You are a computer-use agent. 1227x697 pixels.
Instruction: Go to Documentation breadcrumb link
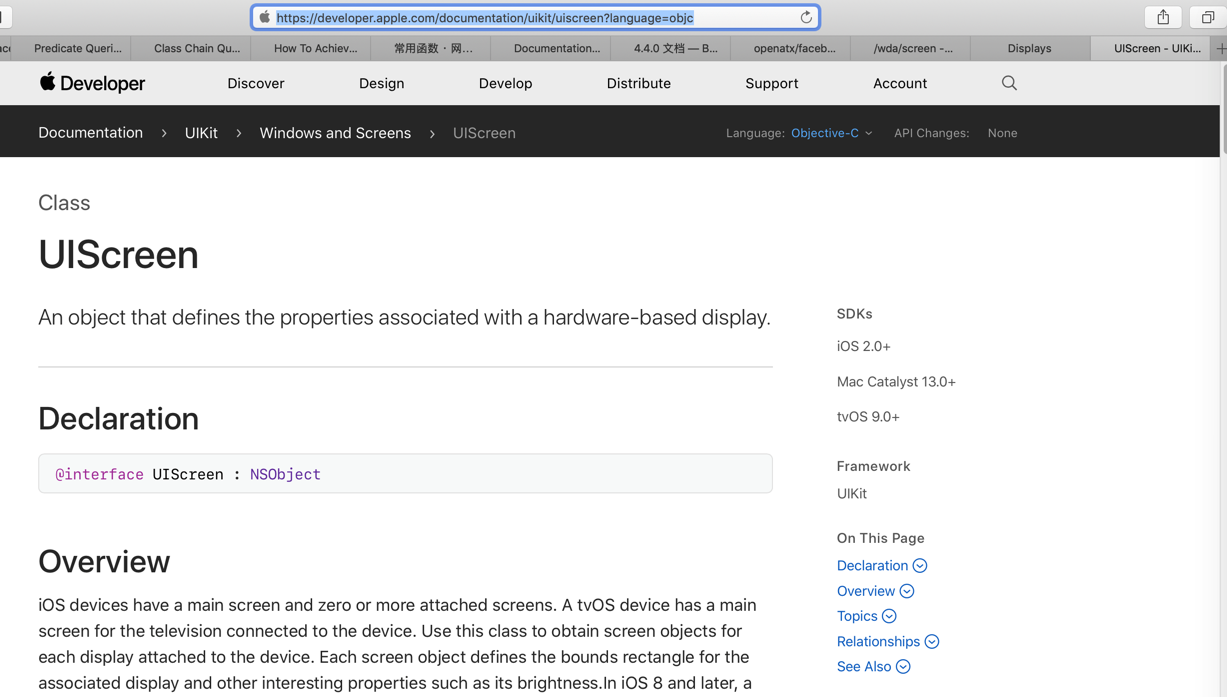91,133
